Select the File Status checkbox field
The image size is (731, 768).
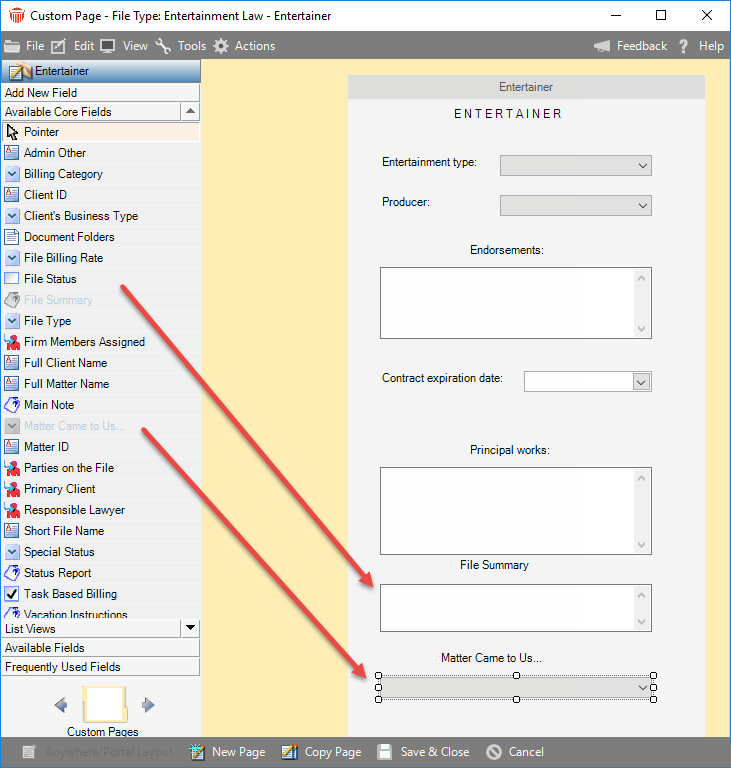pyautogui.click(x=12, y=279)
